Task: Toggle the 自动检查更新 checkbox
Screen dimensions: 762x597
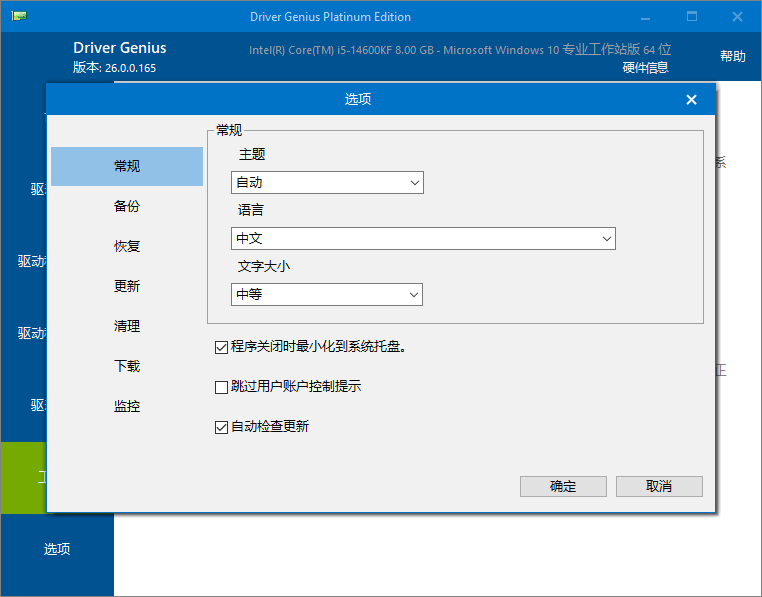Action: [x=221, y=427]
